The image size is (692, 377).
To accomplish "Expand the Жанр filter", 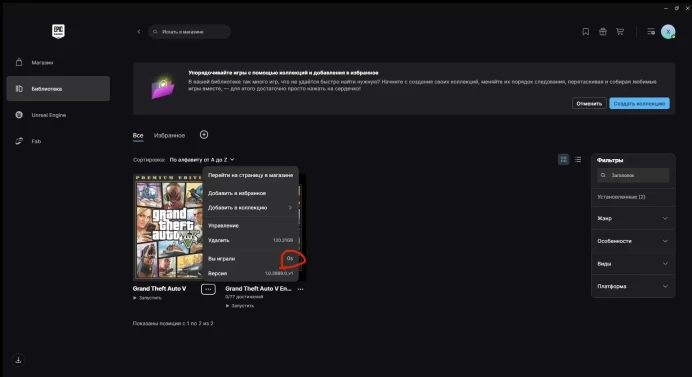I will [633, 218].
